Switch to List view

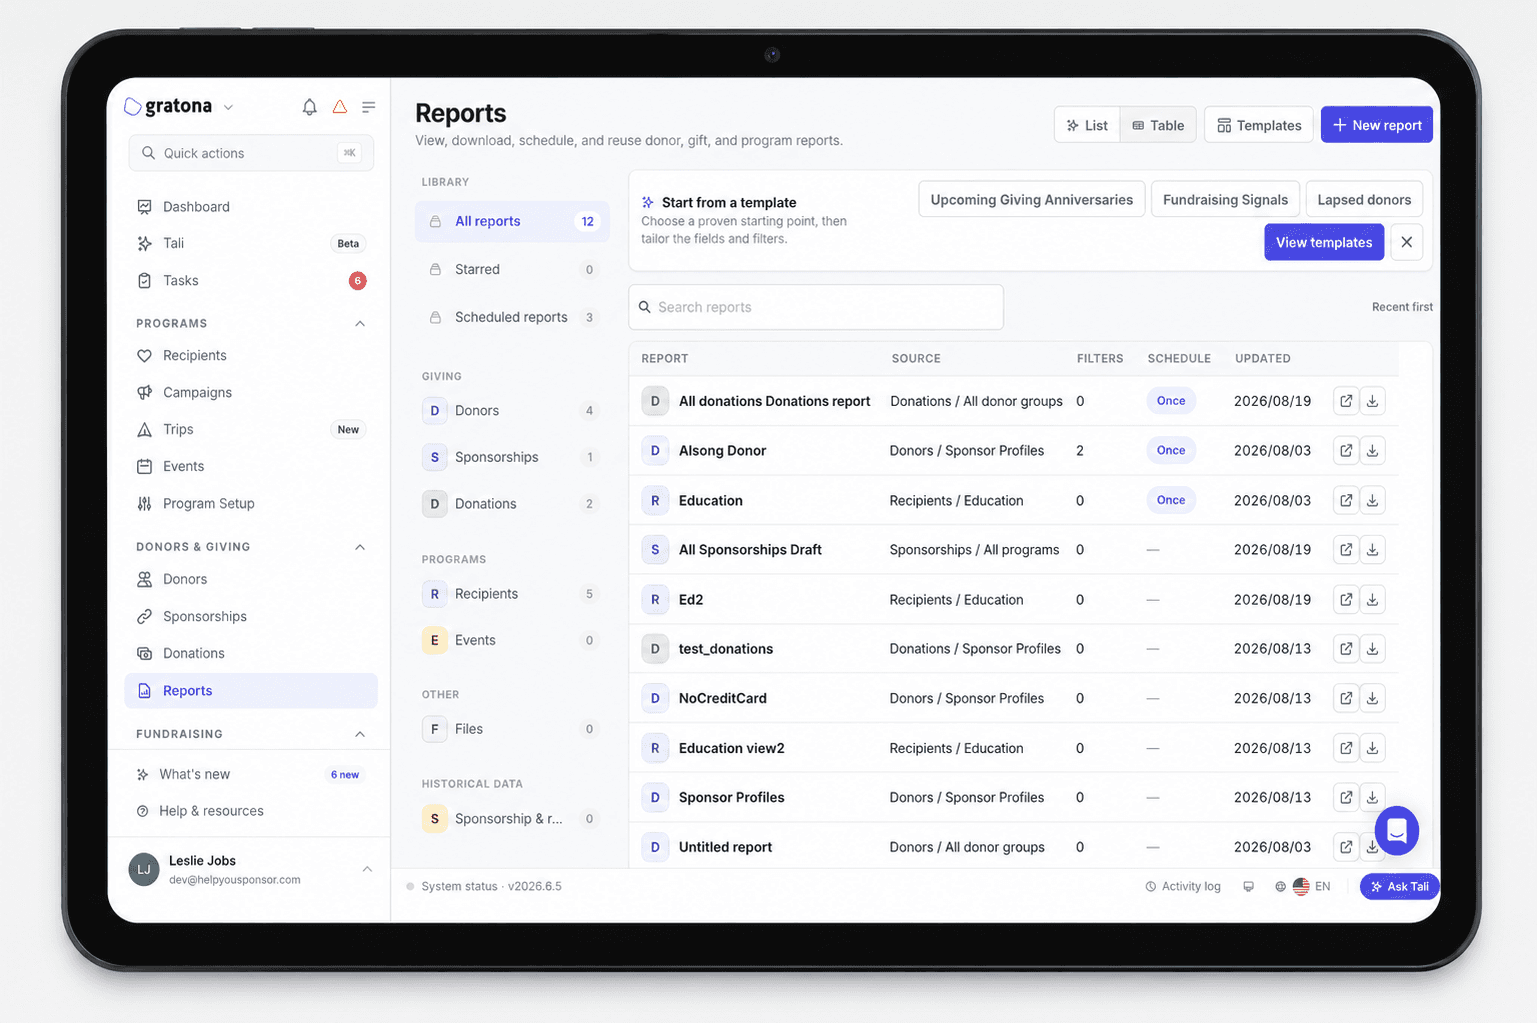pos(1087,125)
